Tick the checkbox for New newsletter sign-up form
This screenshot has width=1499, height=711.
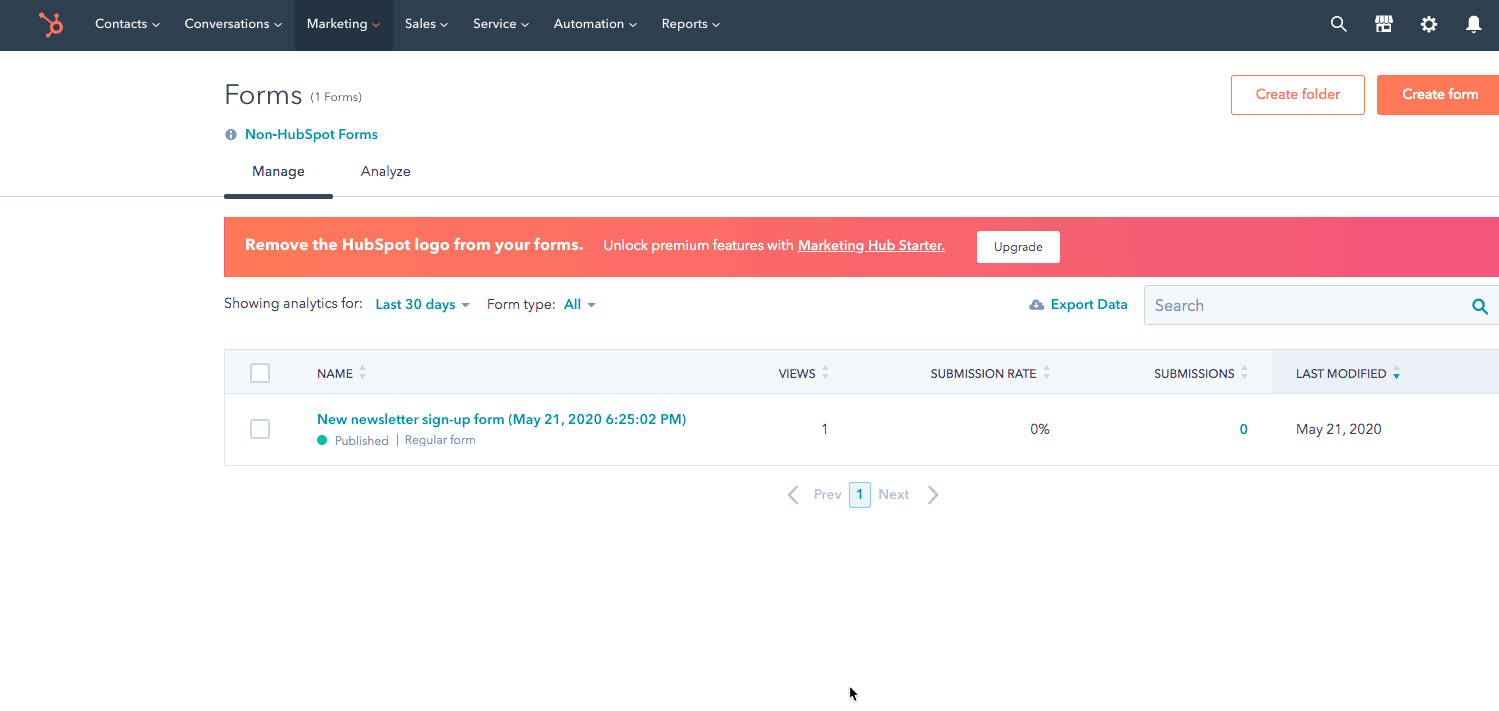[x=260, y=429]
